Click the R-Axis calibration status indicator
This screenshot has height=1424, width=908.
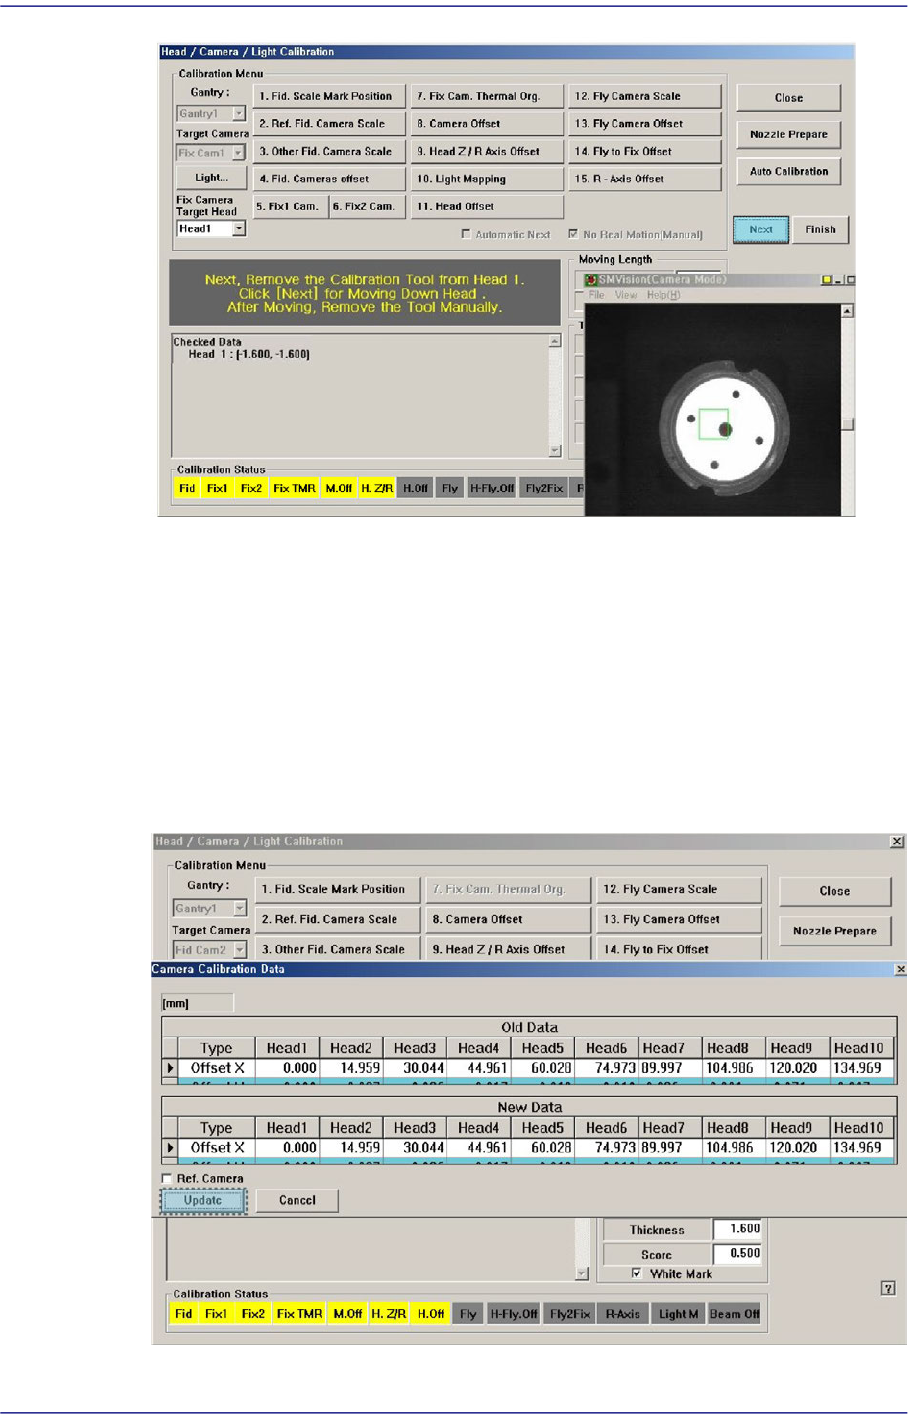623,1313
